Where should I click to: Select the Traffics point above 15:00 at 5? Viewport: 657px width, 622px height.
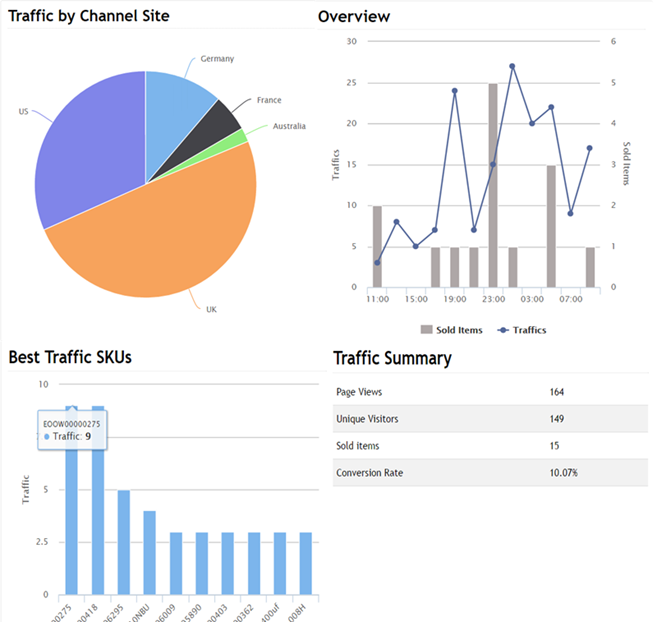[416, 246]
